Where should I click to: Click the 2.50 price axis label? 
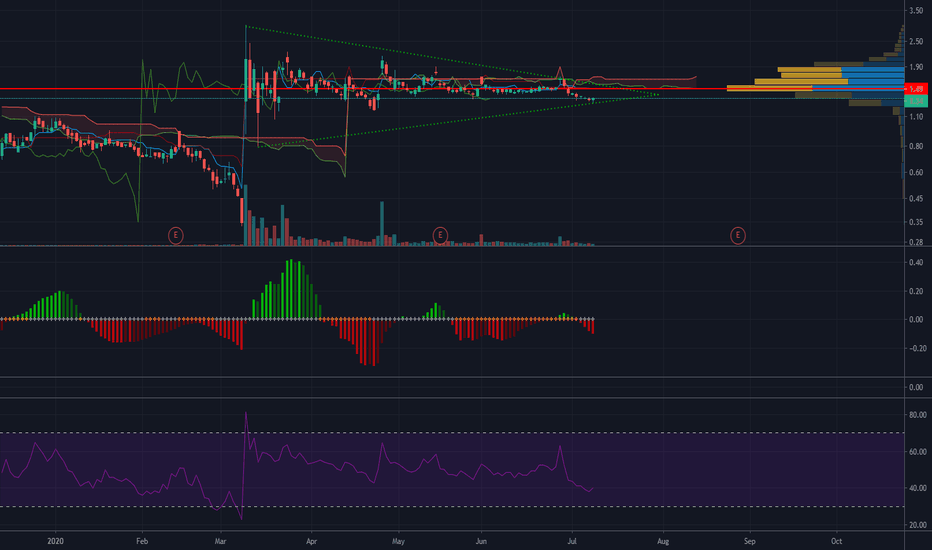click(x=916, y=42)
